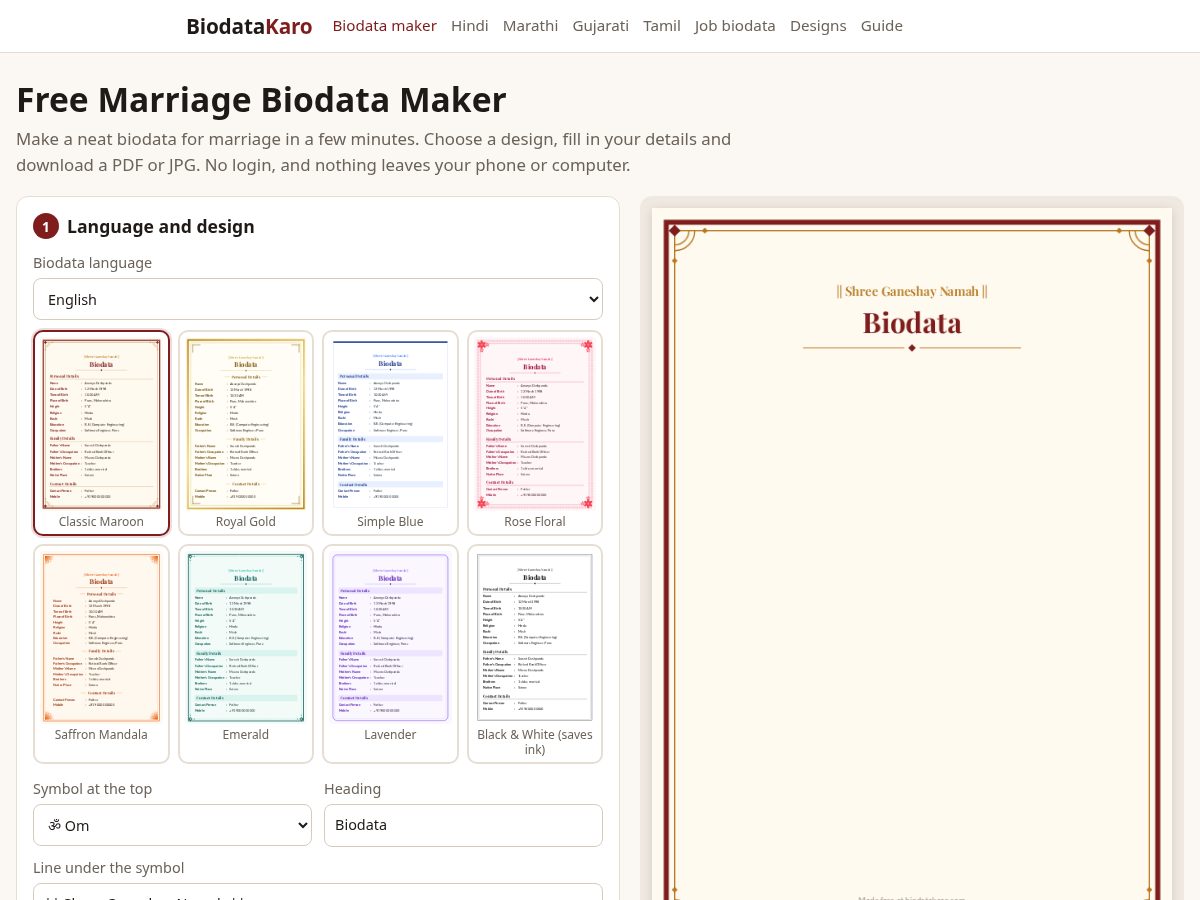
Task: Click the Line under the symbol field
Action: pyautogui.click(x=318, y=892)
